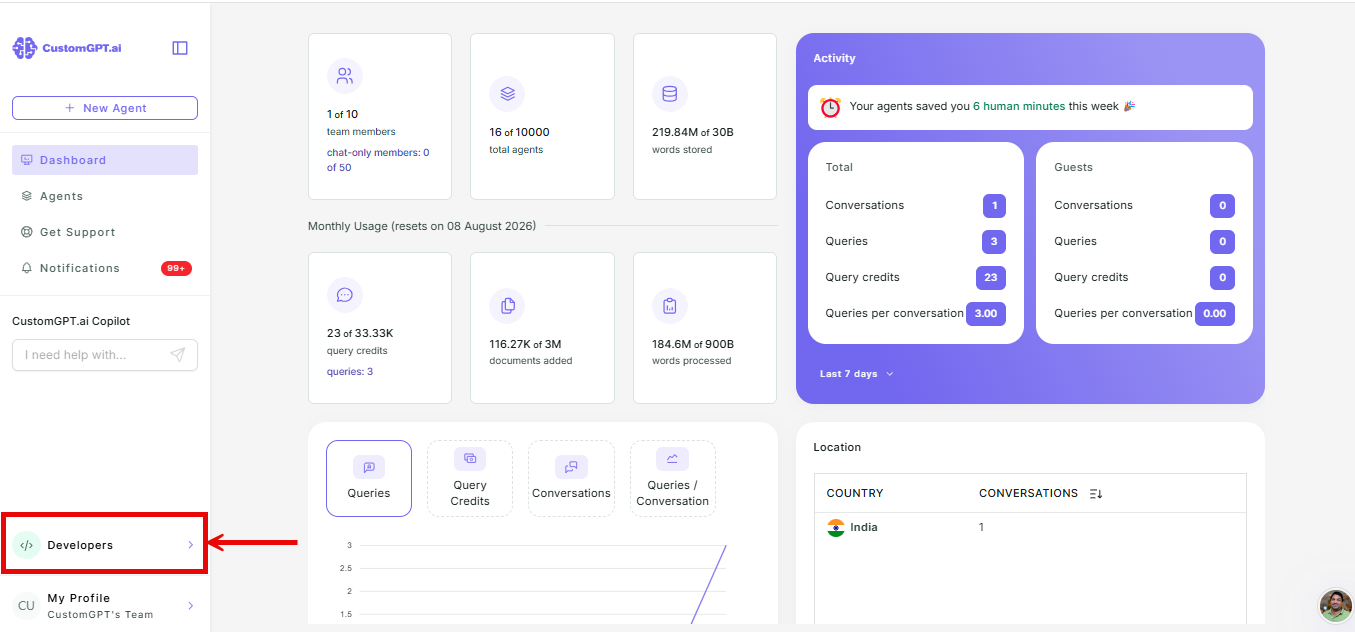Click the total agents stack icon

click(x=507, y=94)
